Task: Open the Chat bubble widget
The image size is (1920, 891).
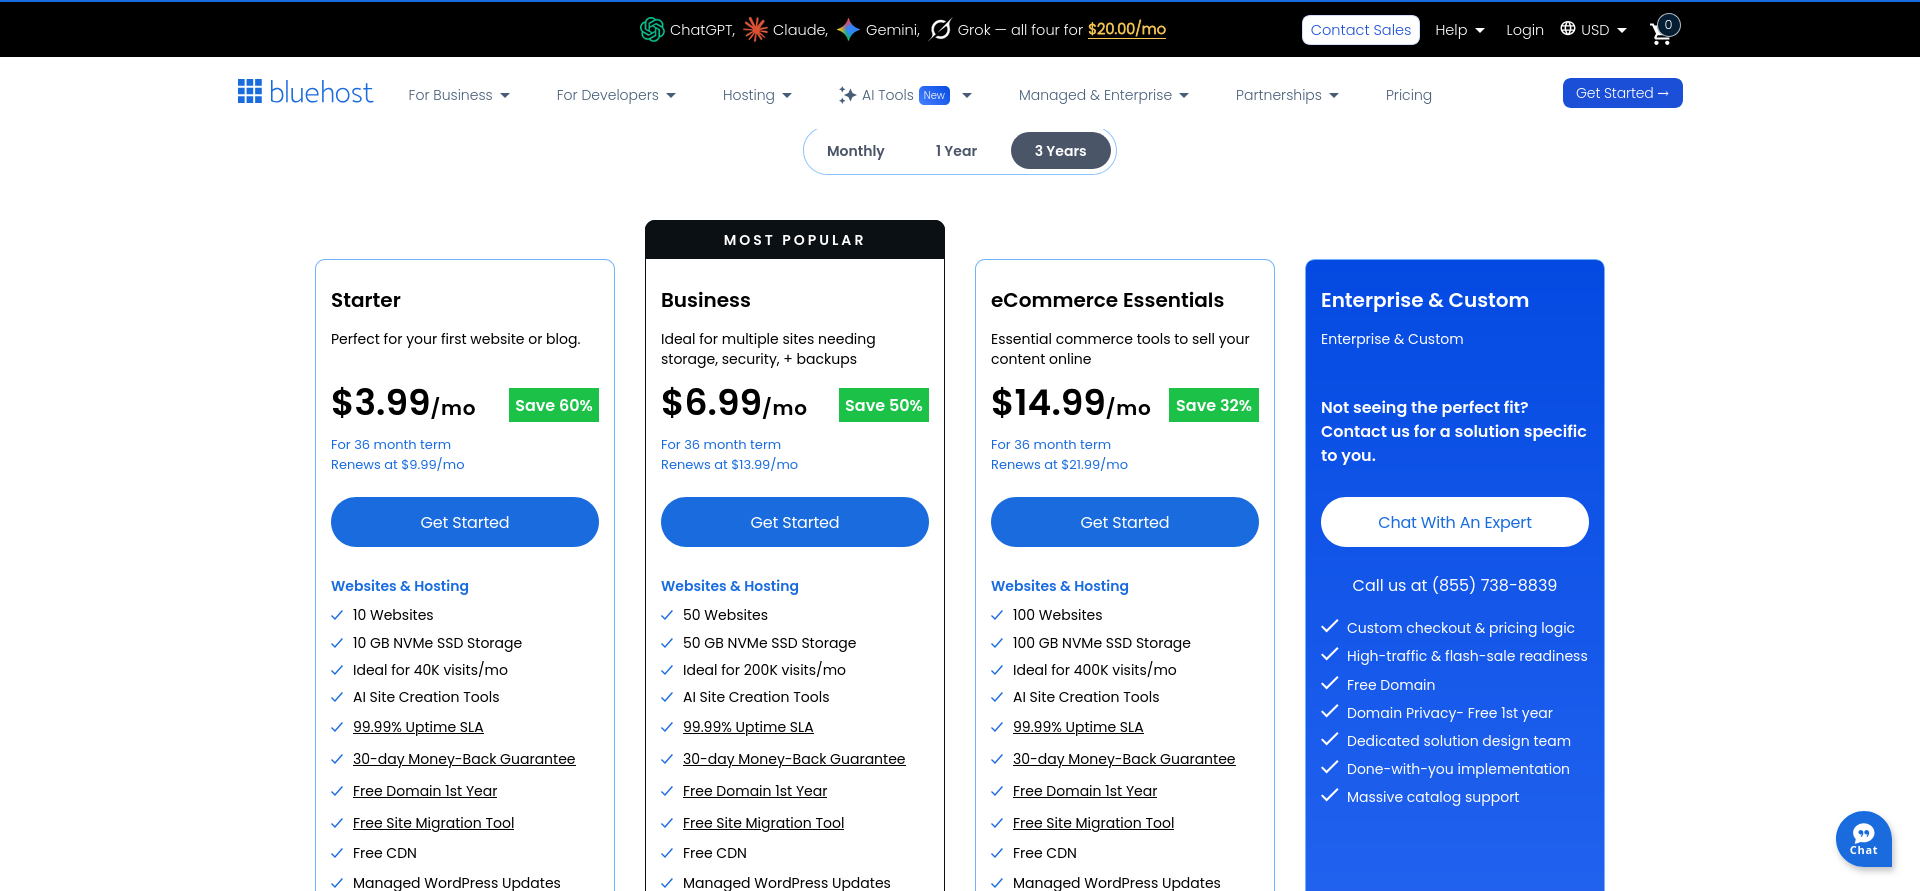Action: pos(1863,839)
